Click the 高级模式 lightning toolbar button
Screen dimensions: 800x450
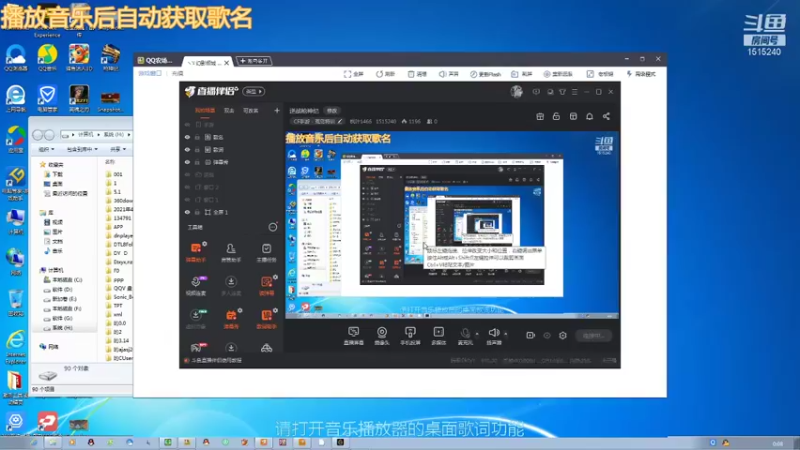point(641,74)
